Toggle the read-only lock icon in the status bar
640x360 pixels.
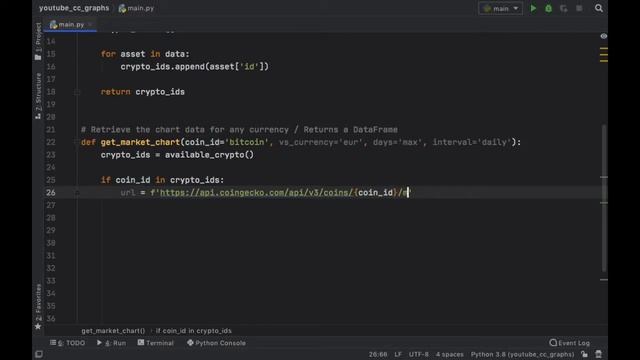coord(584,354)
